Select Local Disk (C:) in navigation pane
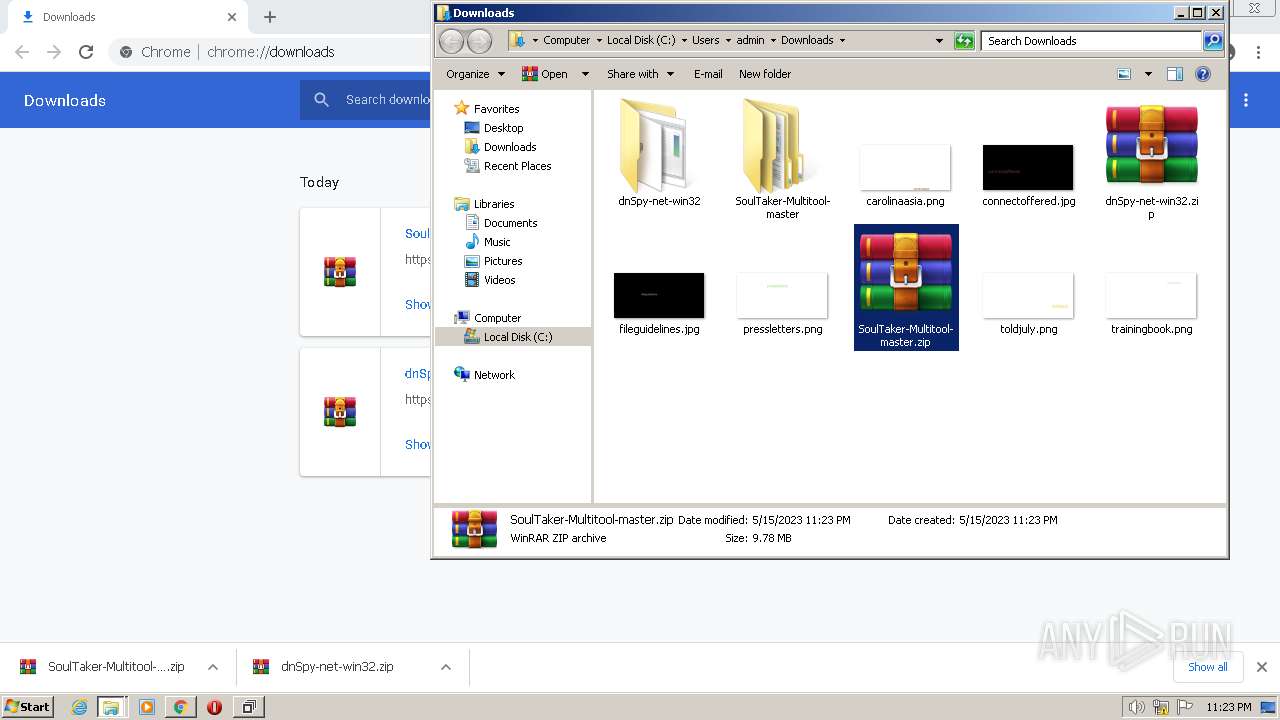 [x=513, y=337]
